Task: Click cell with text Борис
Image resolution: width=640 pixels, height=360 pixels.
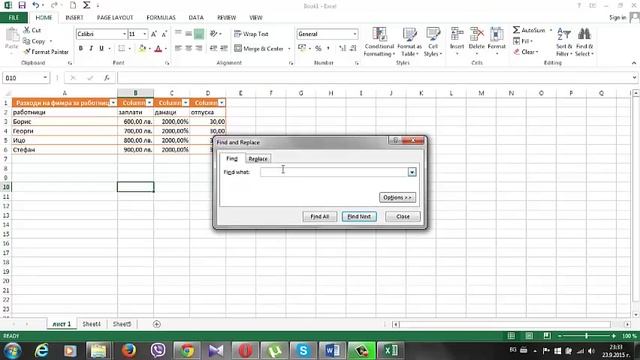Action: pyautogui.click(x=64, y=122)
